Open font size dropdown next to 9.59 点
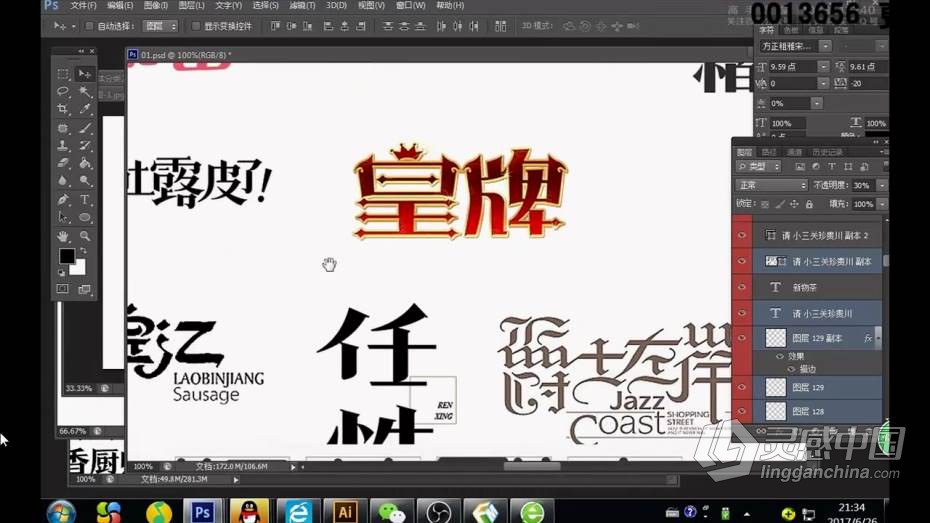 coord(823,67)
